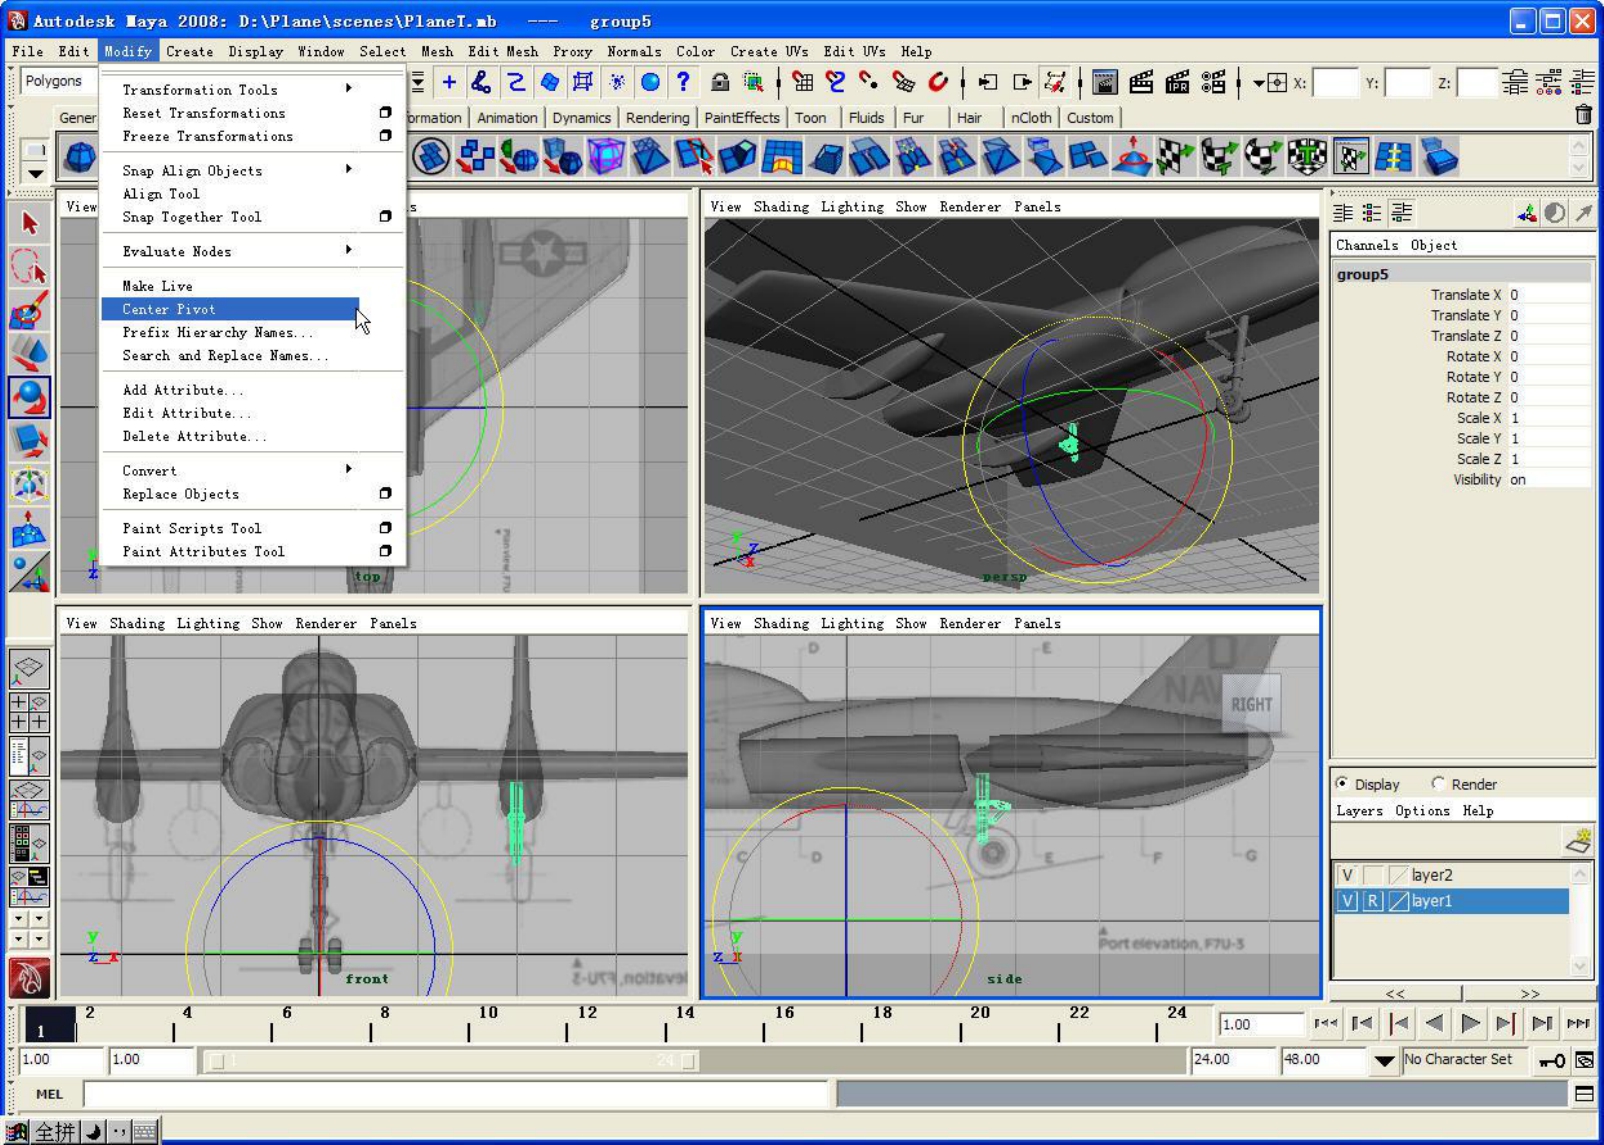Click the lock icon in status line
The image size is (1604, 1145).
coord(719,82)
